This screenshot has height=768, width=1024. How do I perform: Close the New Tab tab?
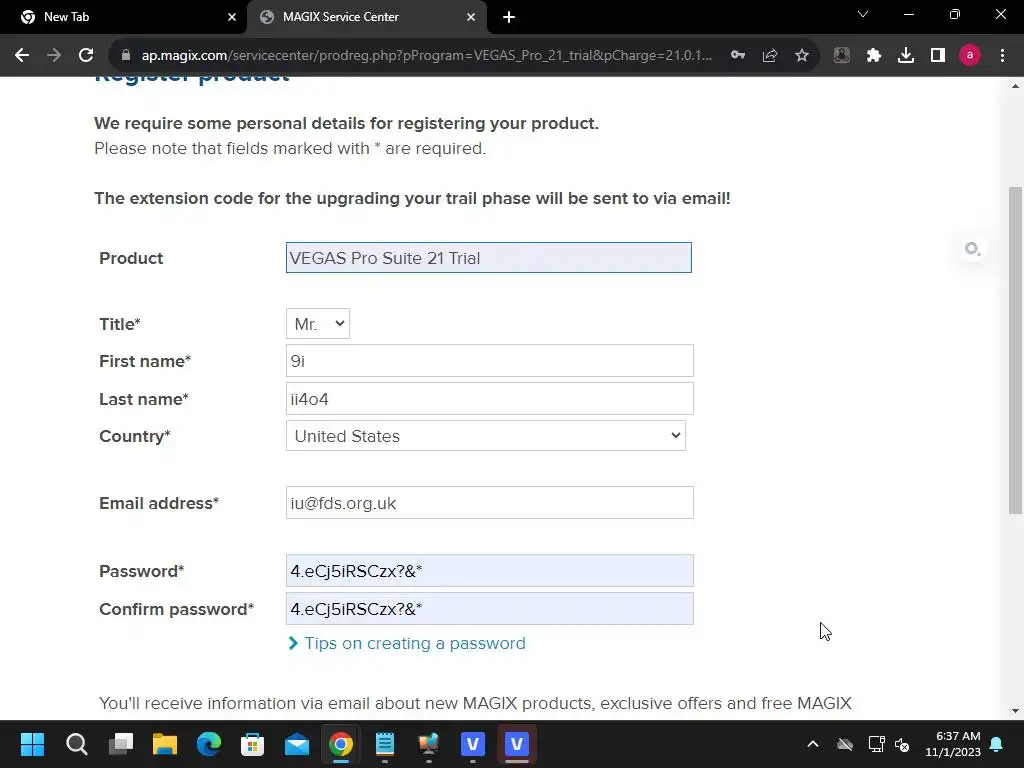click(x=232, y=17)
